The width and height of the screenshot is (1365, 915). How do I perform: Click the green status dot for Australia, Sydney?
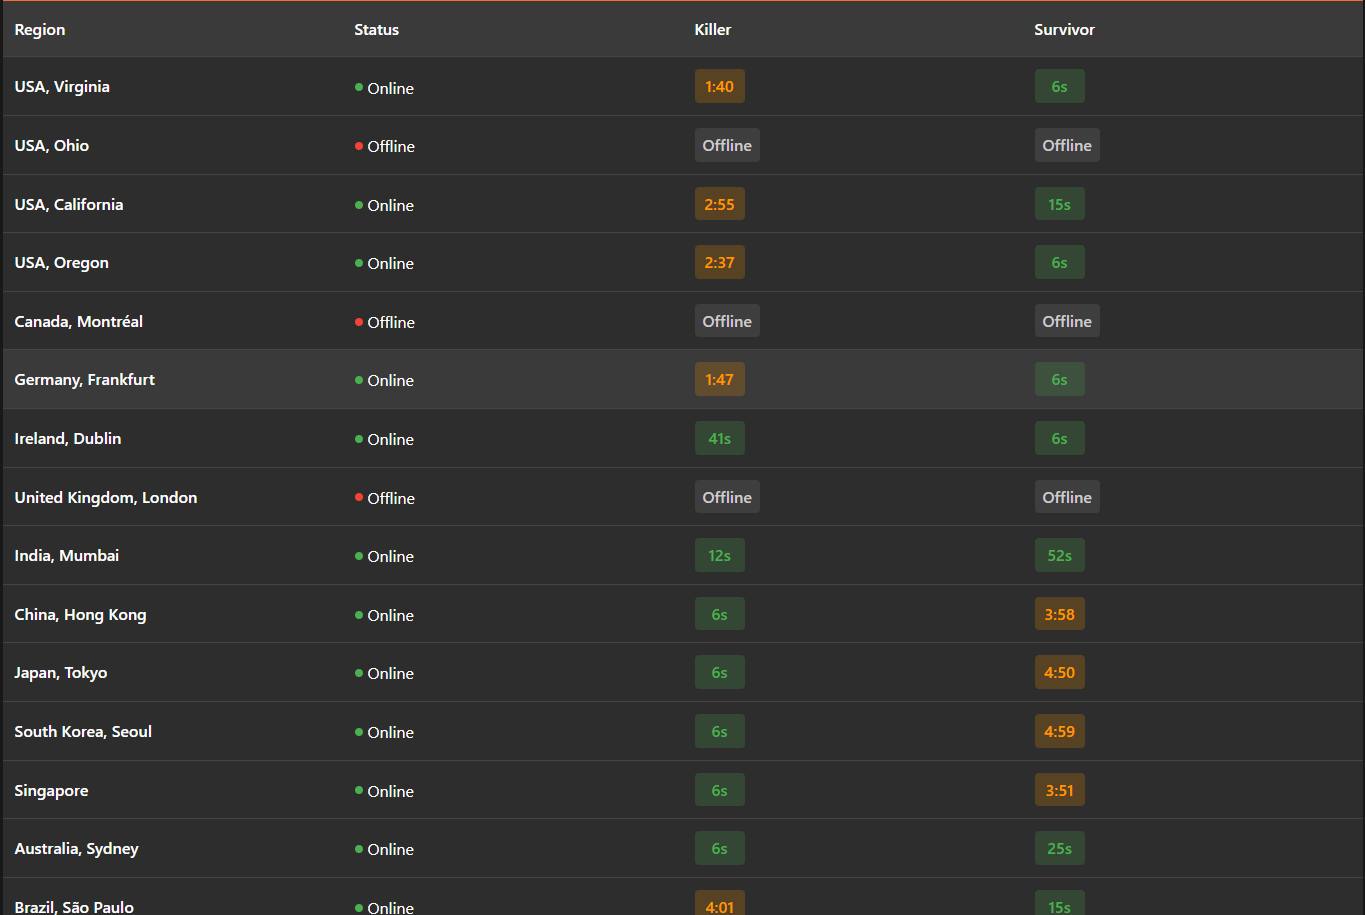(359, 849)
